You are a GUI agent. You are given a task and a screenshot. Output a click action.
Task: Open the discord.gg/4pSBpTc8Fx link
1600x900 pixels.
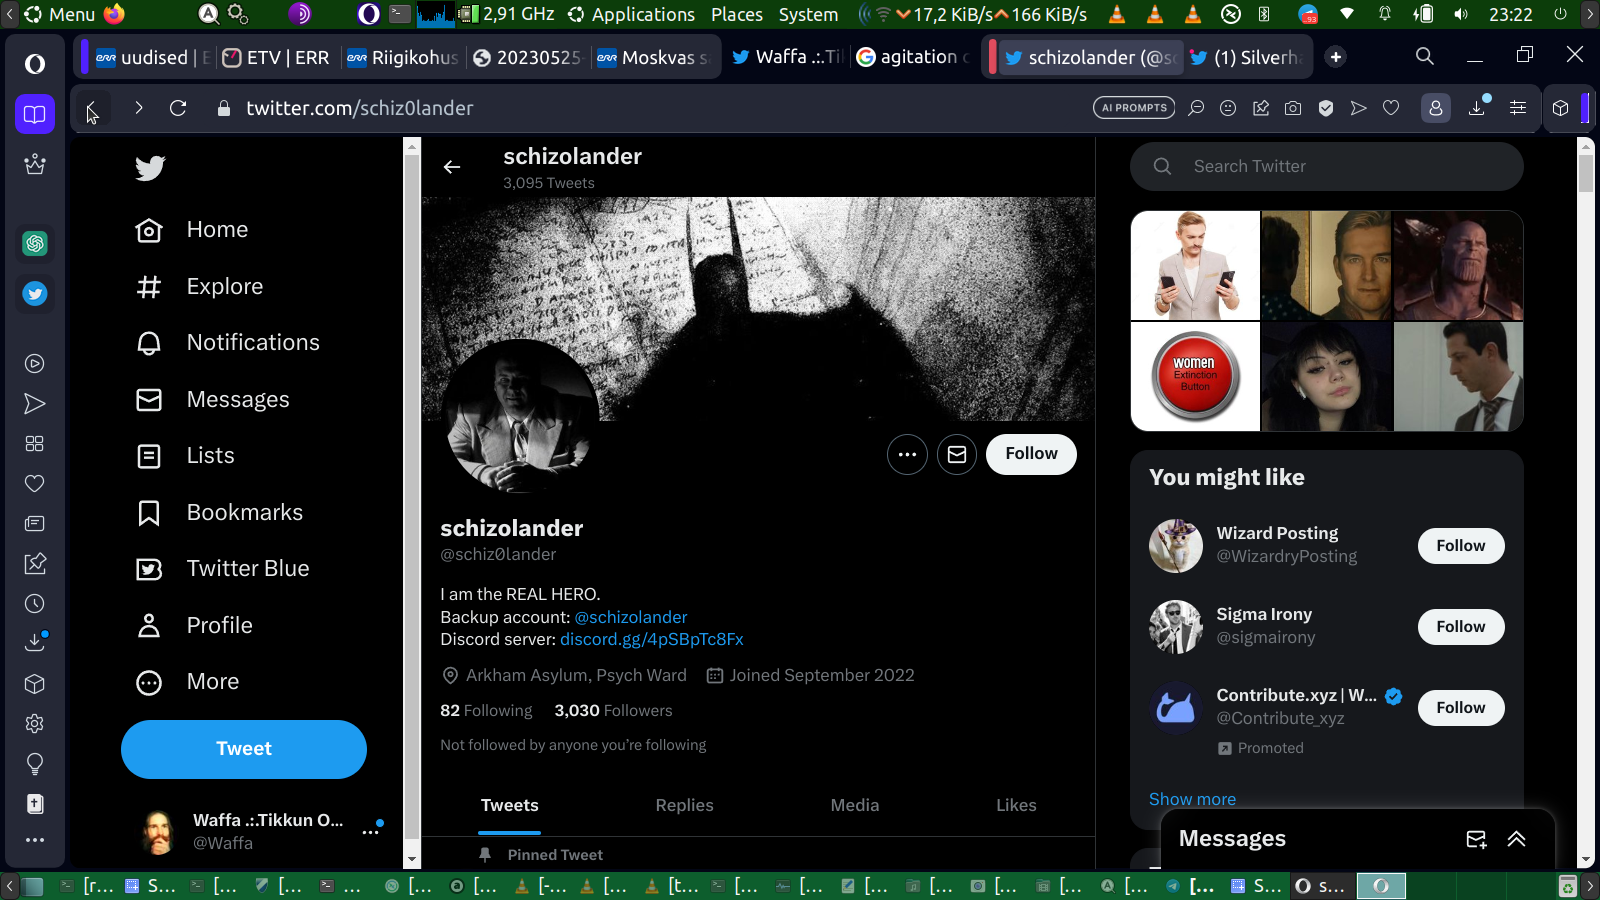(x=652, y=640)
